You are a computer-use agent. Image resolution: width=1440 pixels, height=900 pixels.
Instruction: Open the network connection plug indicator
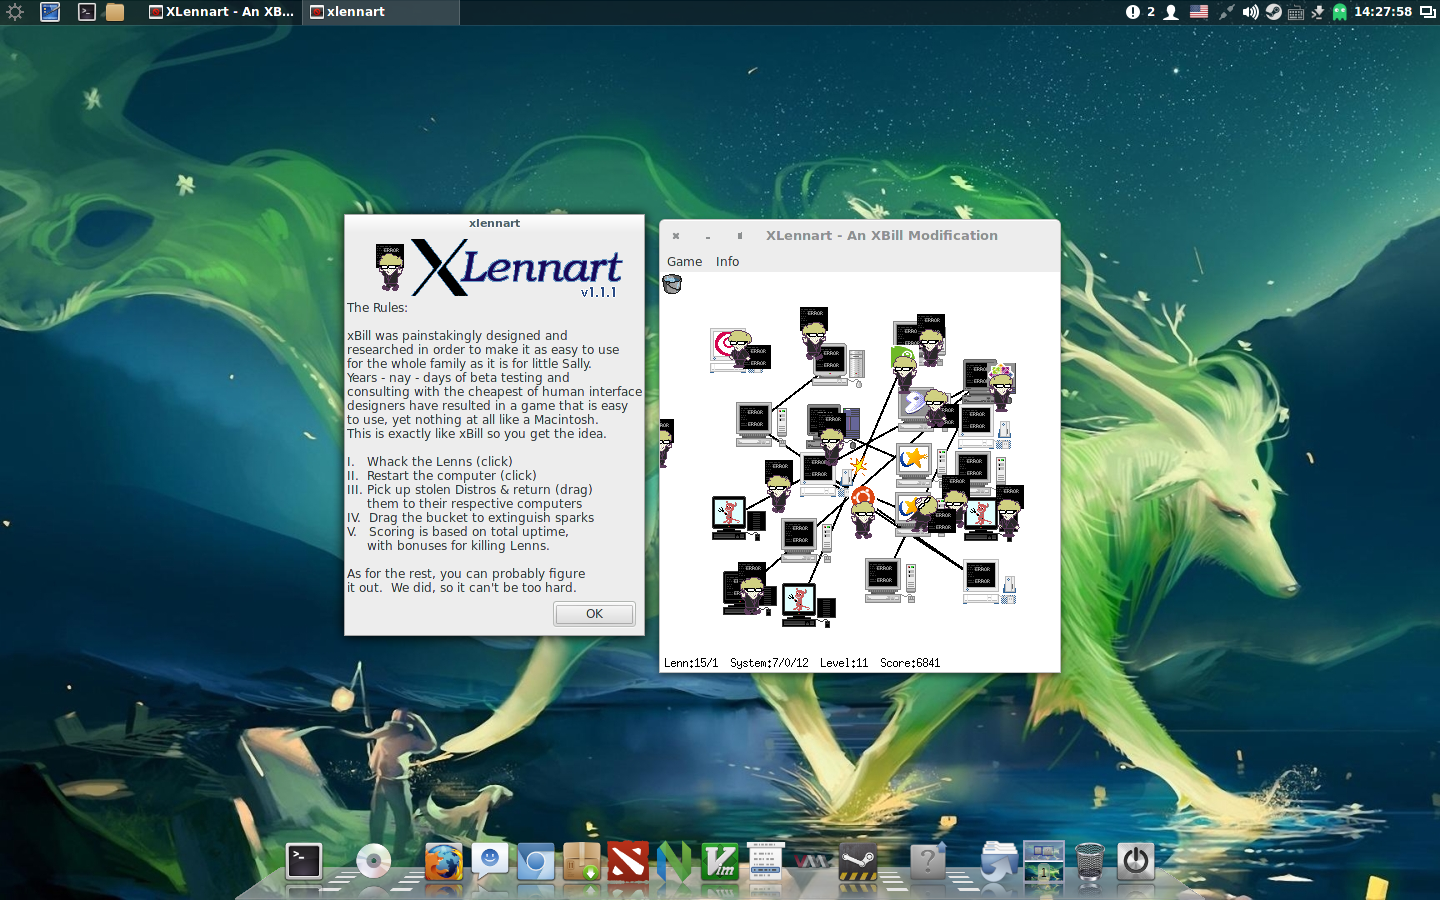(1226, 12)
